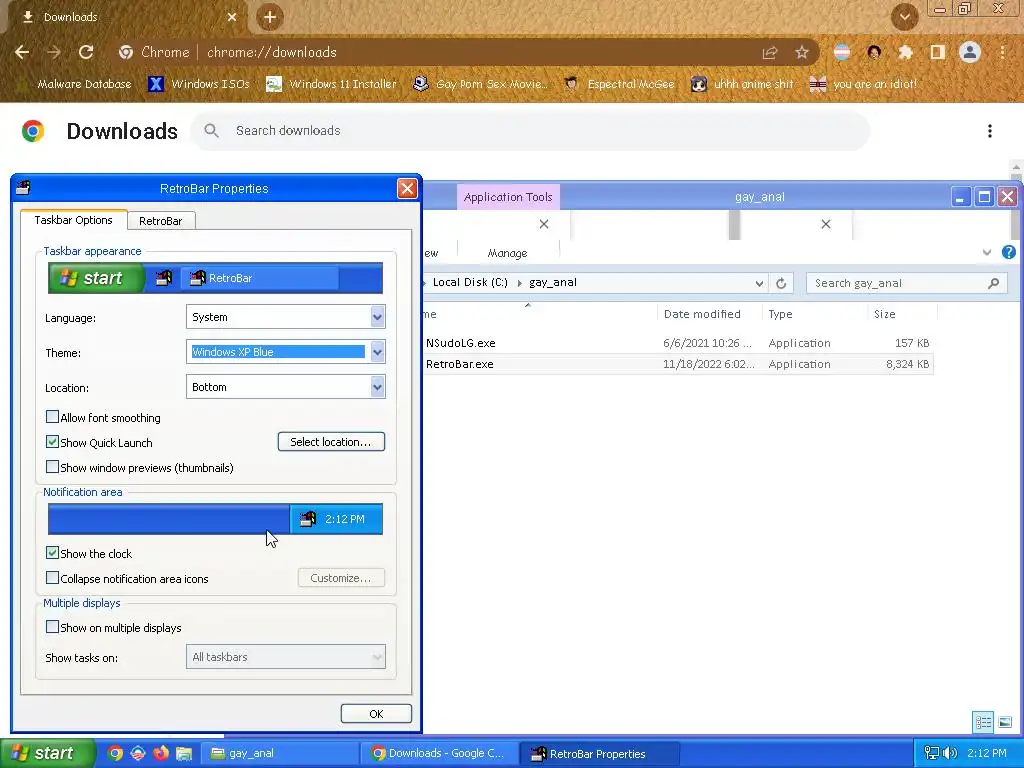Image resolution: width=1024 pixels, height=768 pixels.
Task: Open the Malware Database bookmark
Action: tap(74, 84)
